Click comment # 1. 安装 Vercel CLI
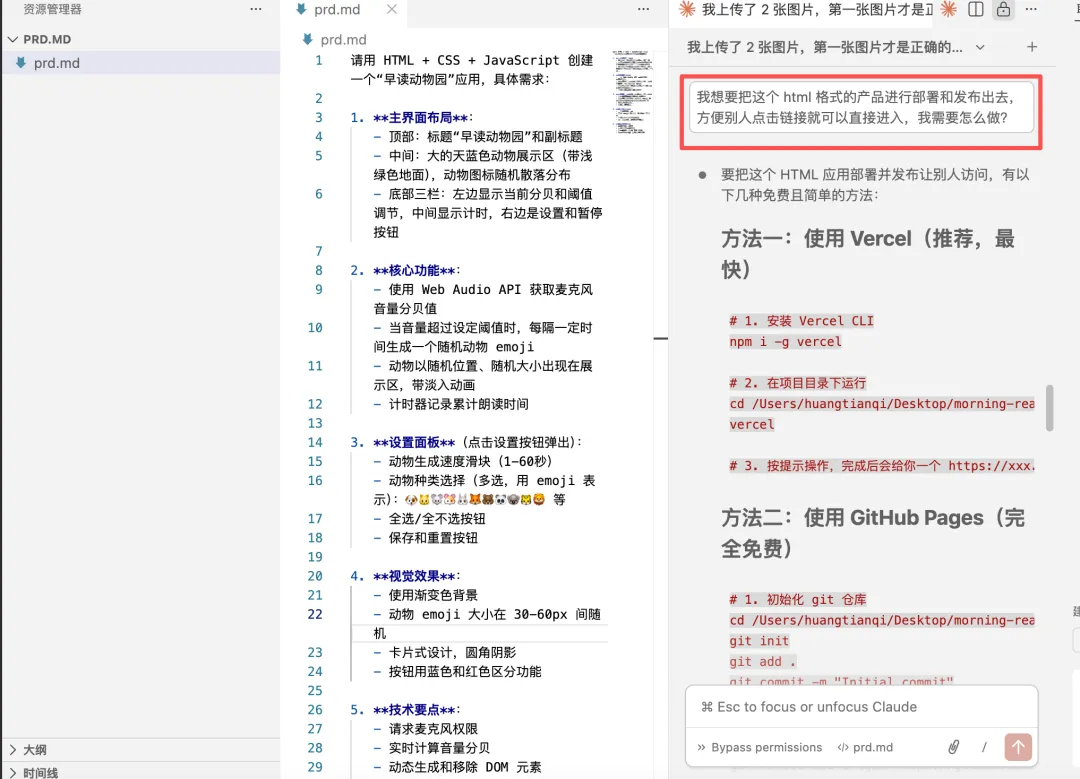 point(802,321)
